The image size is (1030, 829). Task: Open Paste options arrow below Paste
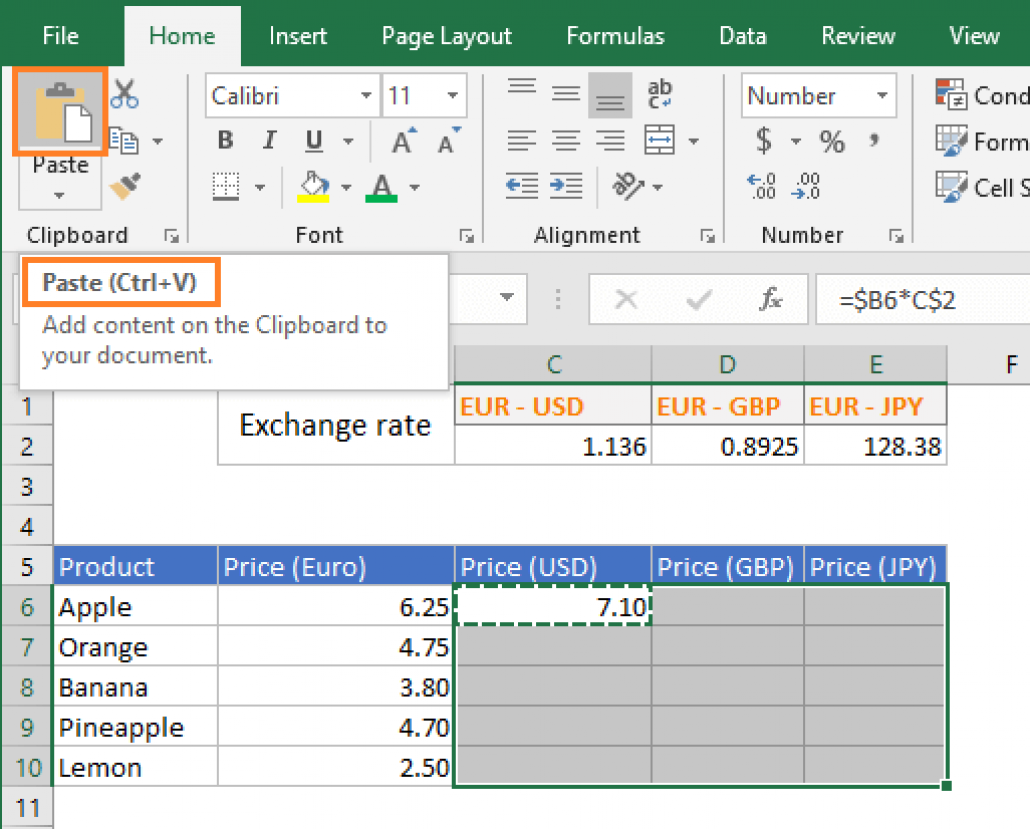tap(59, 195)
